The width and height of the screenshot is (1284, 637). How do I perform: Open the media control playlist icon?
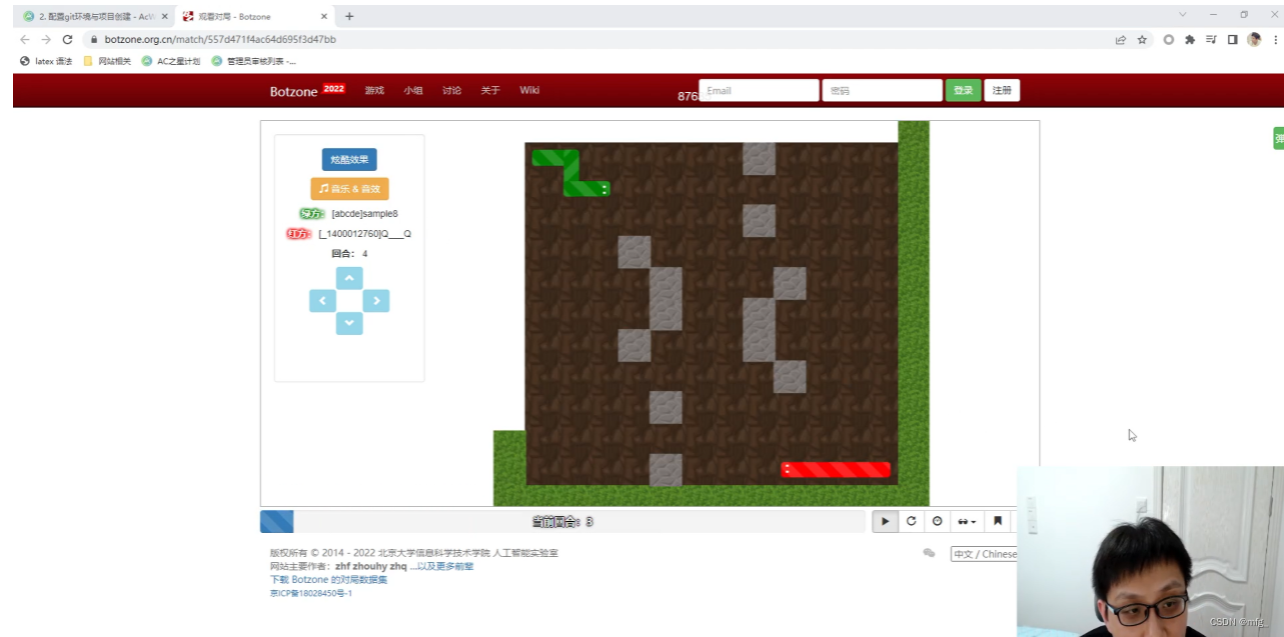(x=1211, y=40)
